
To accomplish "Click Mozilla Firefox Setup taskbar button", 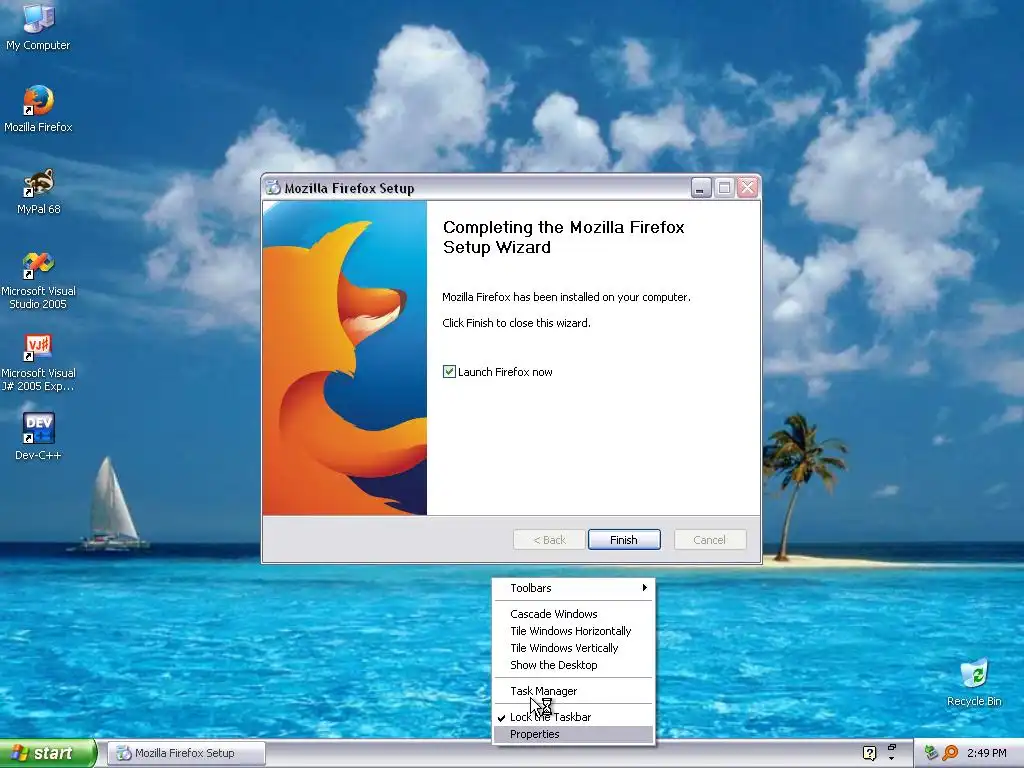I will pyautogui.click(x=186, y=753).
